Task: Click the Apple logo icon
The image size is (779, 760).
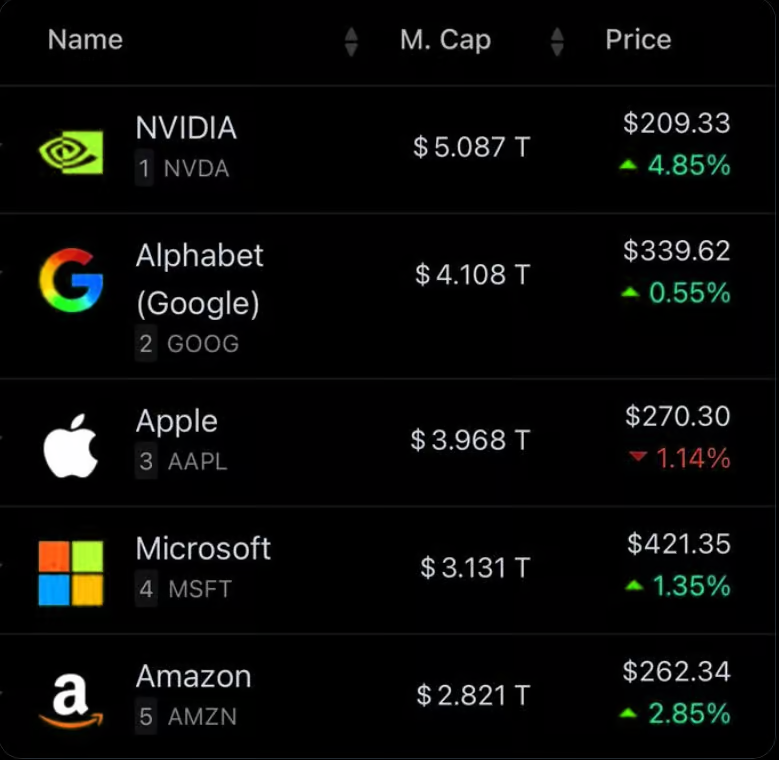Action: point(70,445)
